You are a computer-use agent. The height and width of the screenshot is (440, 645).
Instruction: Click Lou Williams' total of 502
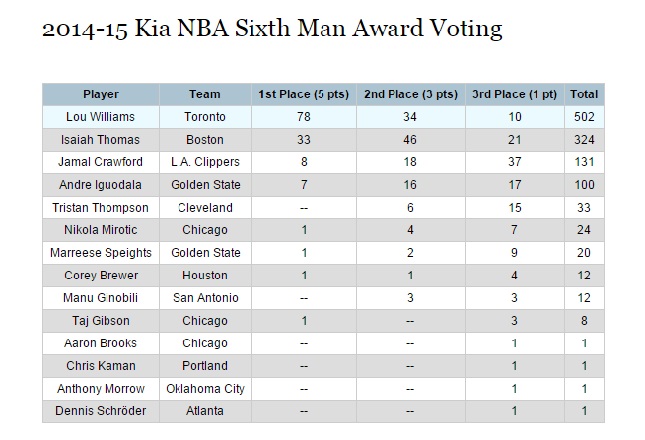(x=583, y=117)
